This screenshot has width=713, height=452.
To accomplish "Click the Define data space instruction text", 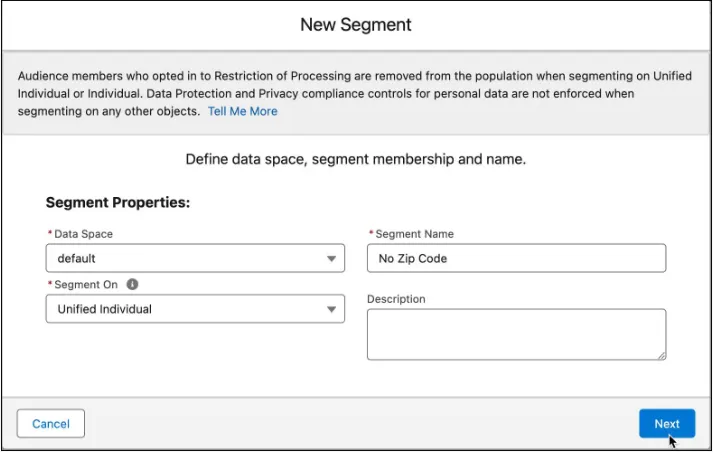I will tap(356, 160).
